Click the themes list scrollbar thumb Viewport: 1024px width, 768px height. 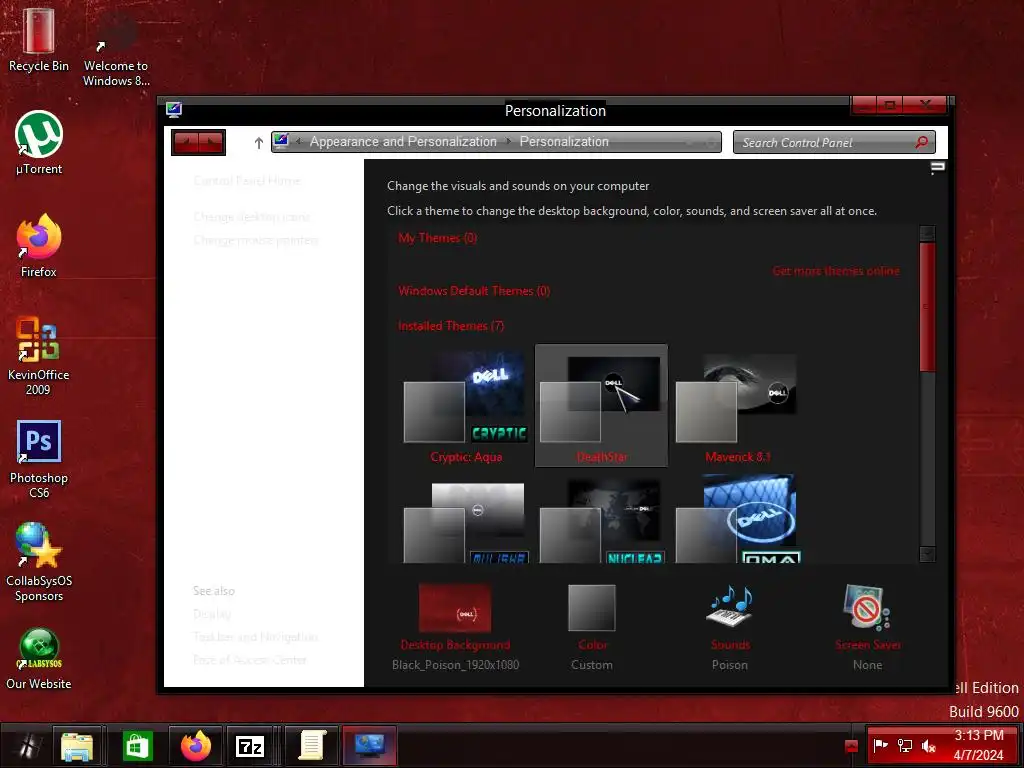[x=927, y=307]
